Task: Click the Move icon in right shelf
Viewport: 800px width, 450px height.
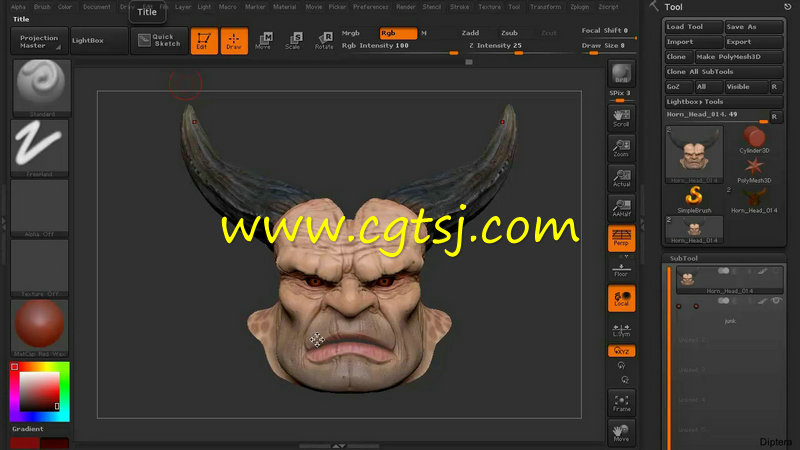Action: 621,433
